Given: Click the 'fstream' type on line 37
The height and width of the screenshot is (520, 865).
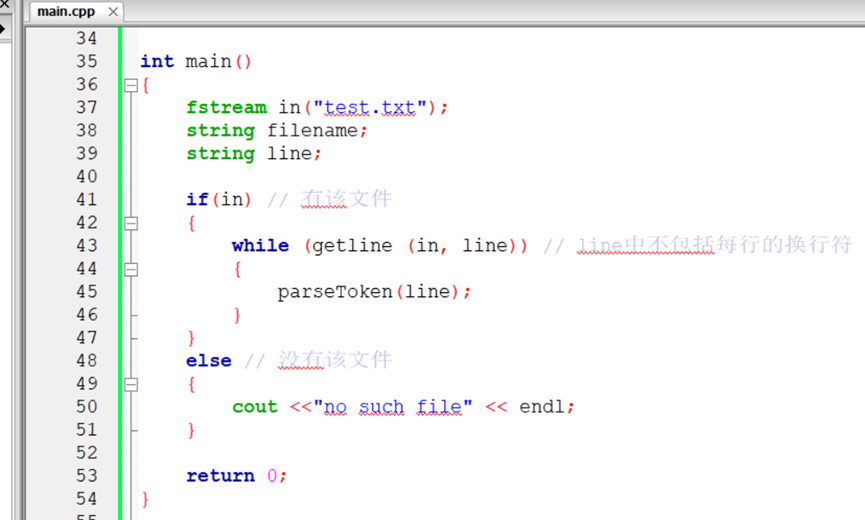Looking at the screenshot, I should 226,107.
